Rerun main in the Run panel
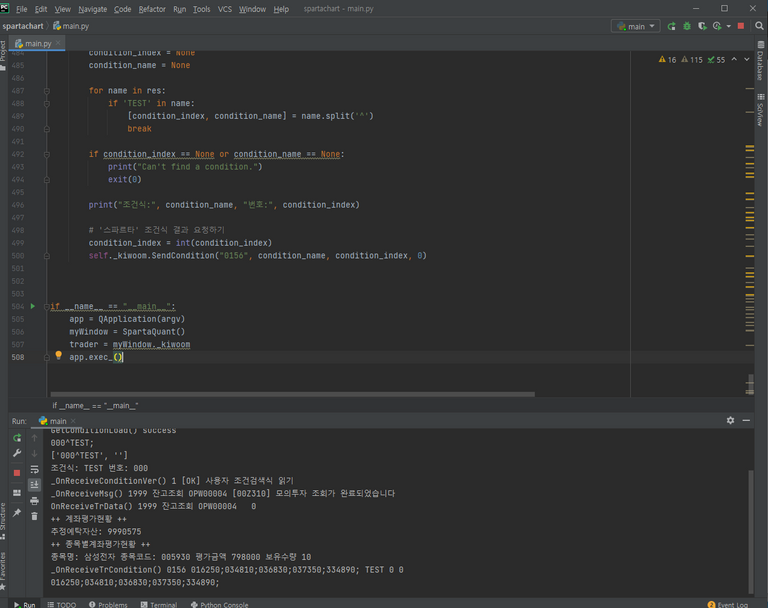This screenshot has width=768, height=608. [x=17, y=438]
